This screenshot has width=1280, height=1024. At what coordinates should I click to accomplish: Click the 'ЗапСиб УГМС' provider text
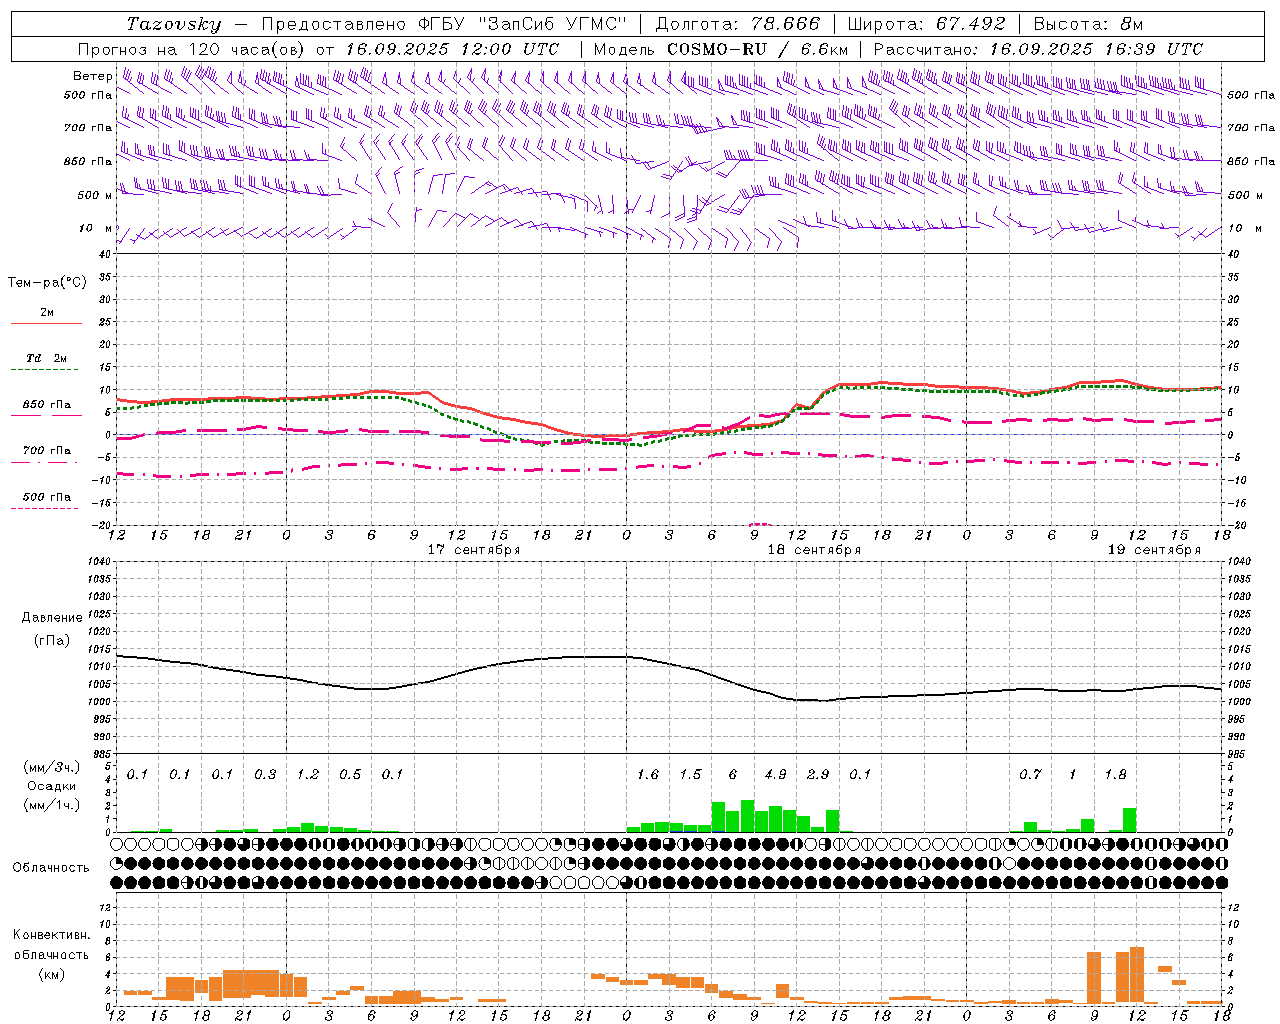(553, 24)
